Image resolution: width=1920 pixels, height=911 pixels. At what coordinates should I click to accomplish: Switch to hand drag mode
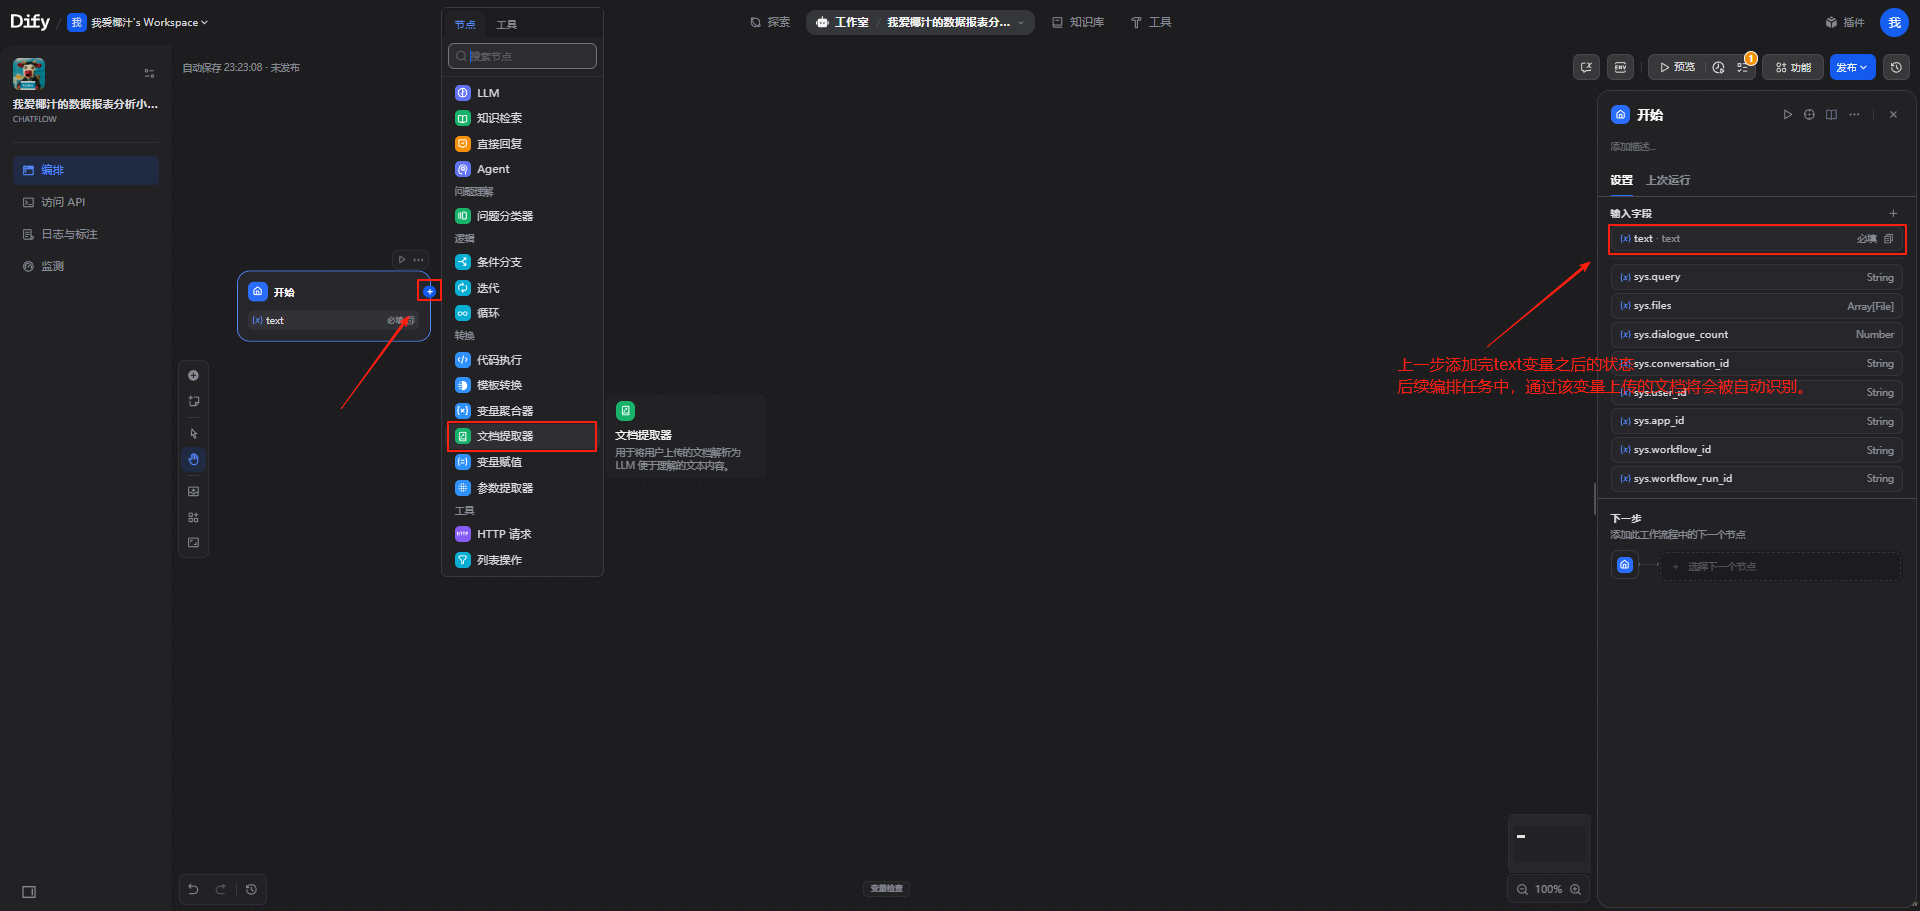[193, 460]
